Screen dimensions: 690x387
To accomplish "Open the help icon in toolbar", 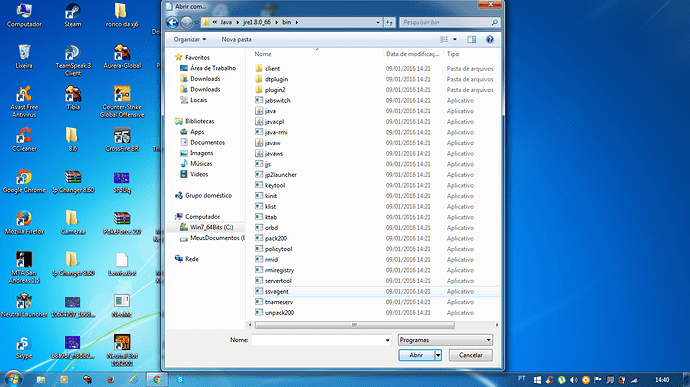I will tap(489, 39).
